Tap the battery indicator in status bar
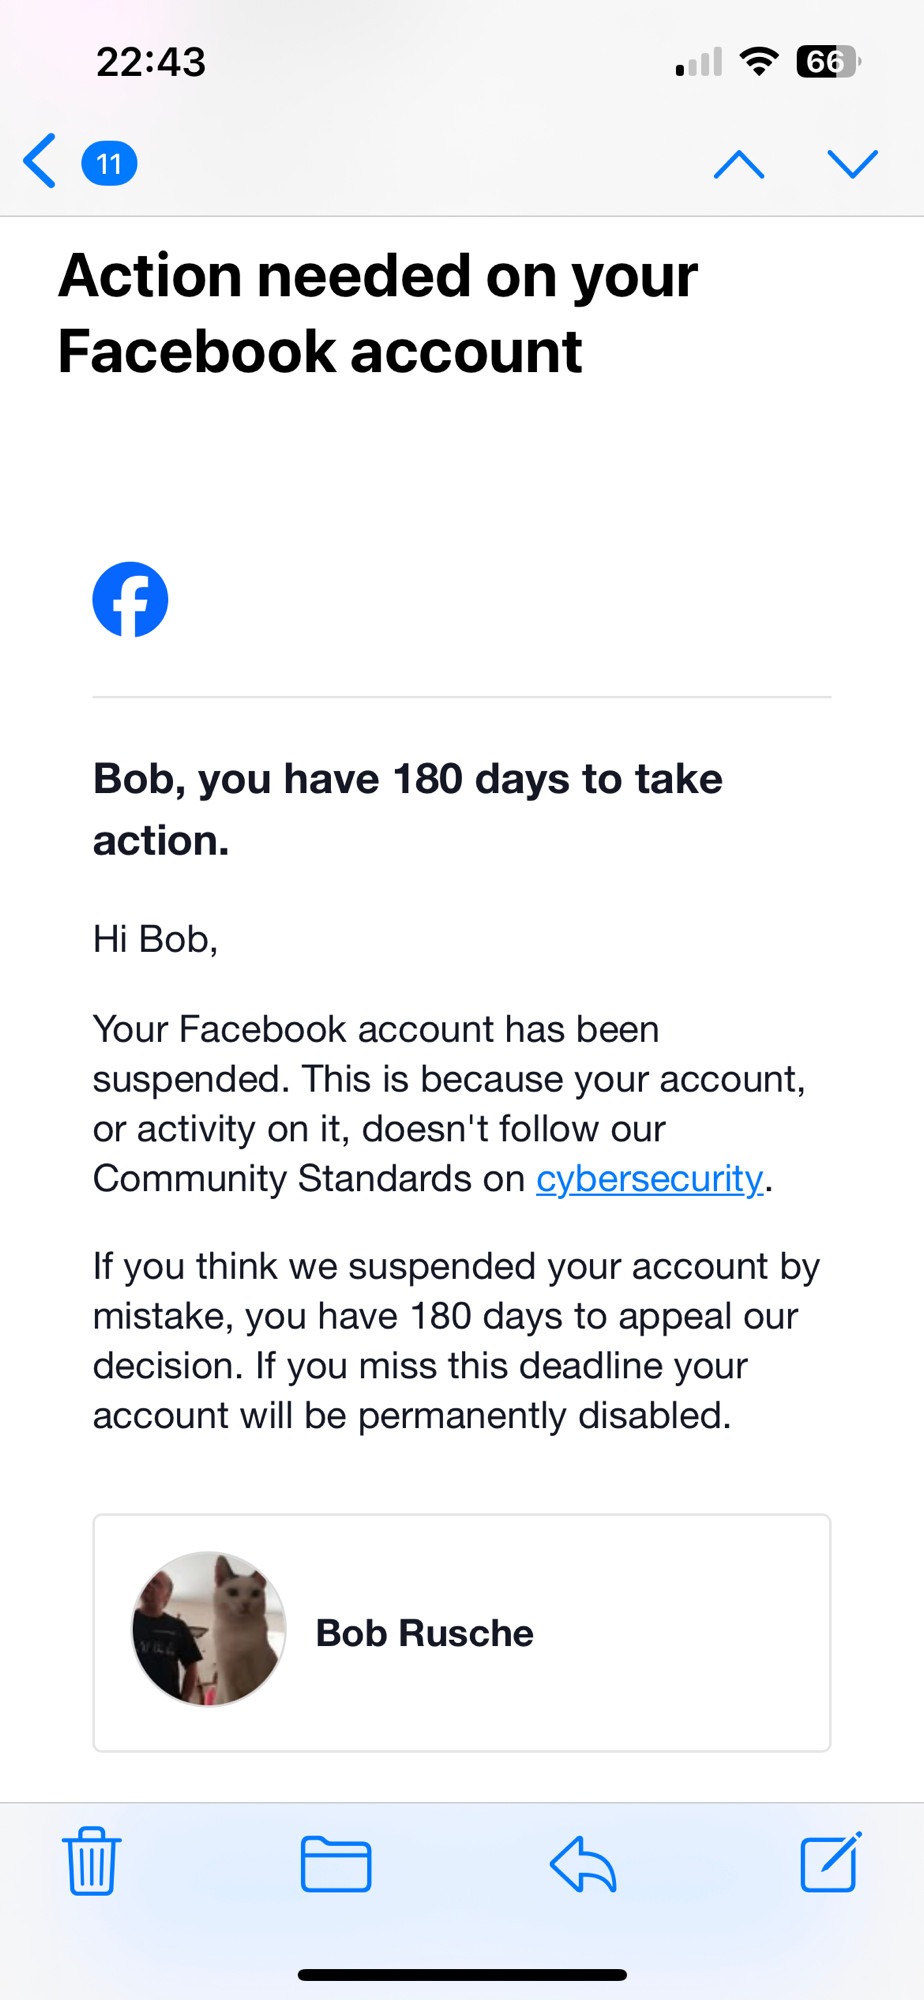The height and width of the screenshot is (2000, 924). coord(828,62)
